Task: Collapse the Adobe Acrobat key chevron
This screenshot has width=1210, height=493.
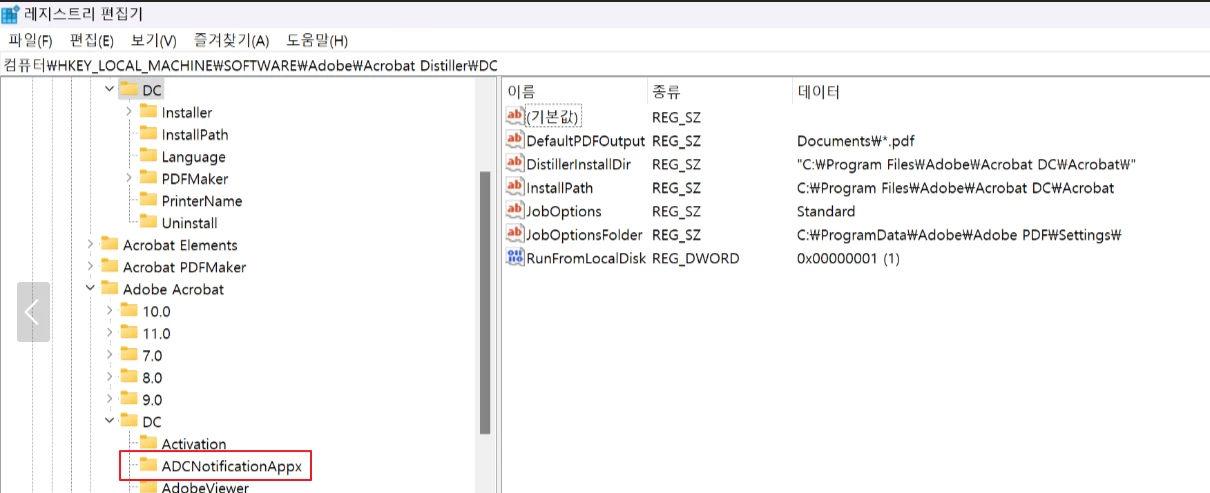Action: tap(90, 288)
